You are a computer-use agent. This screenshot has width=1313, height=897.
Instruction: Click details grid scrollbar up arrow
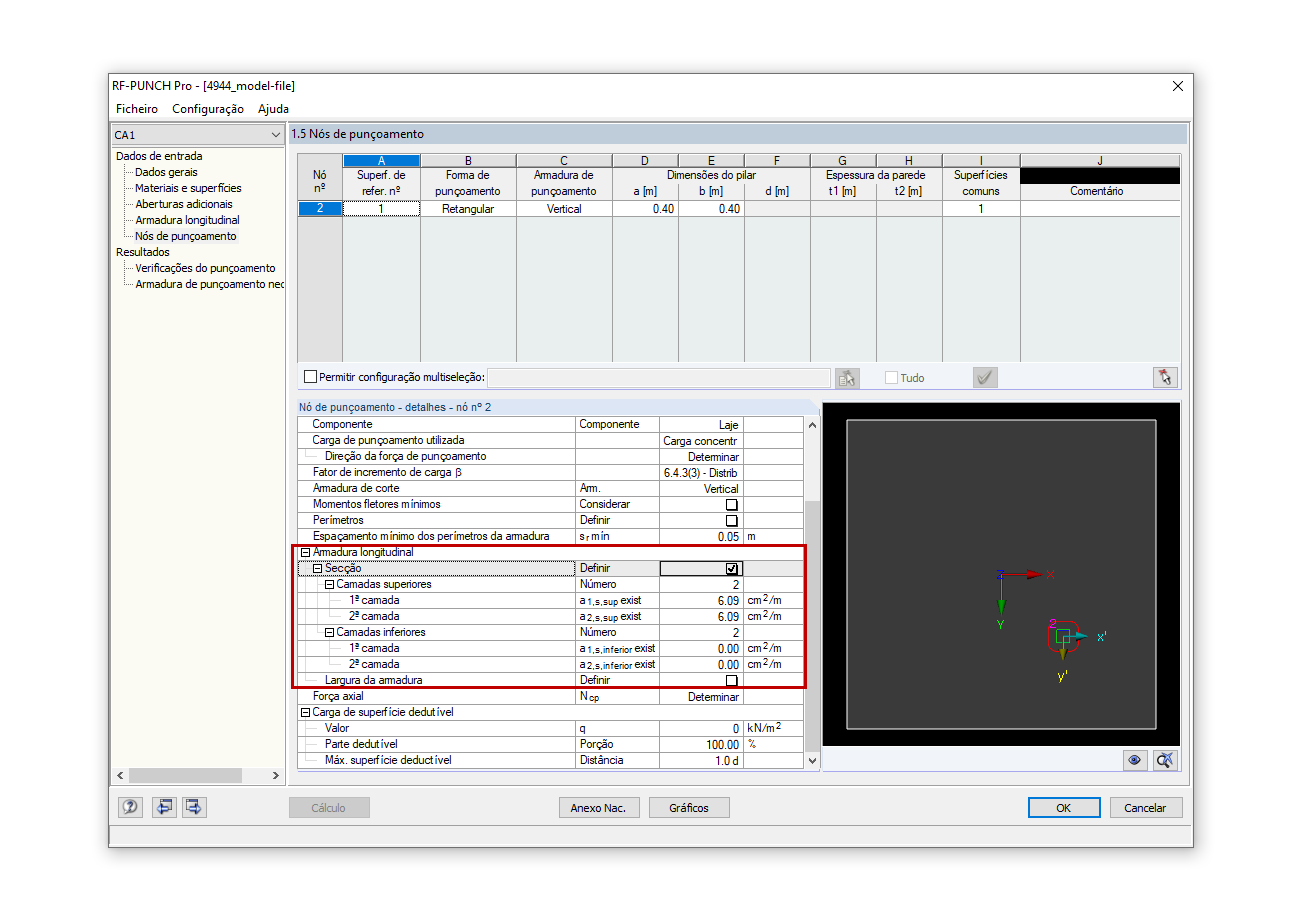[x=811, y=425]
